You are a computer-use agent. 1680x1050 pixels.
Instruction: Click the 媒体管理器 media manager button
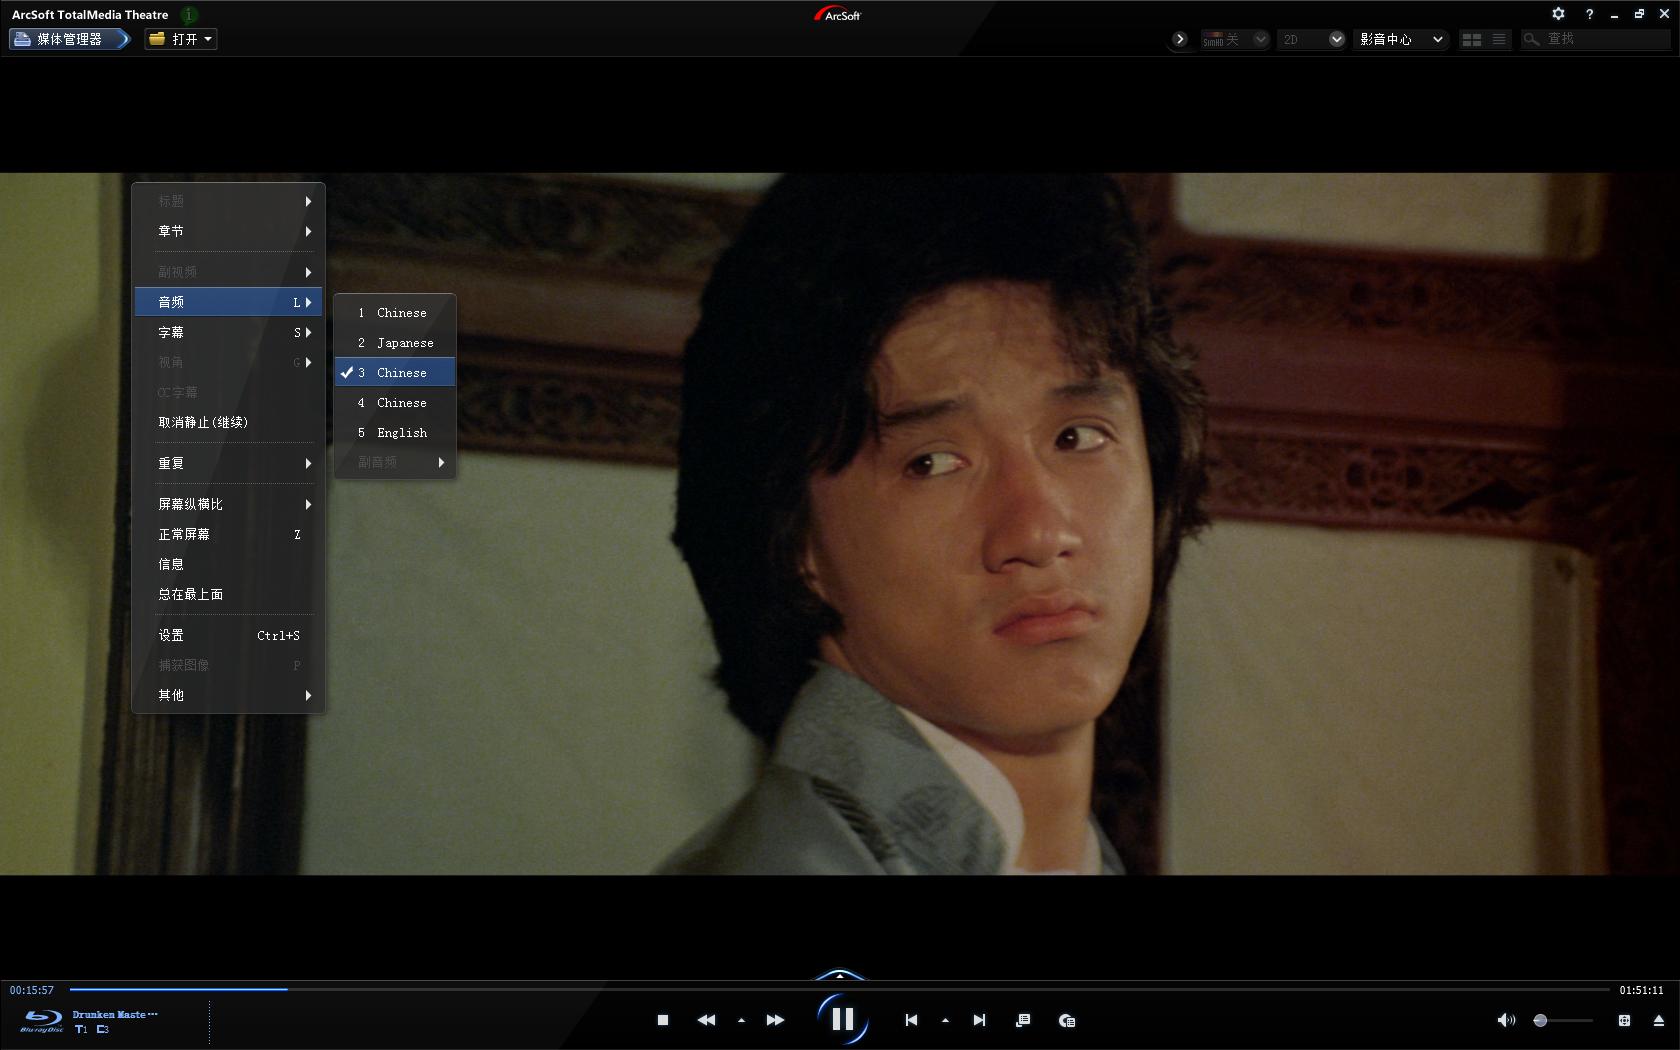point(69,39)
